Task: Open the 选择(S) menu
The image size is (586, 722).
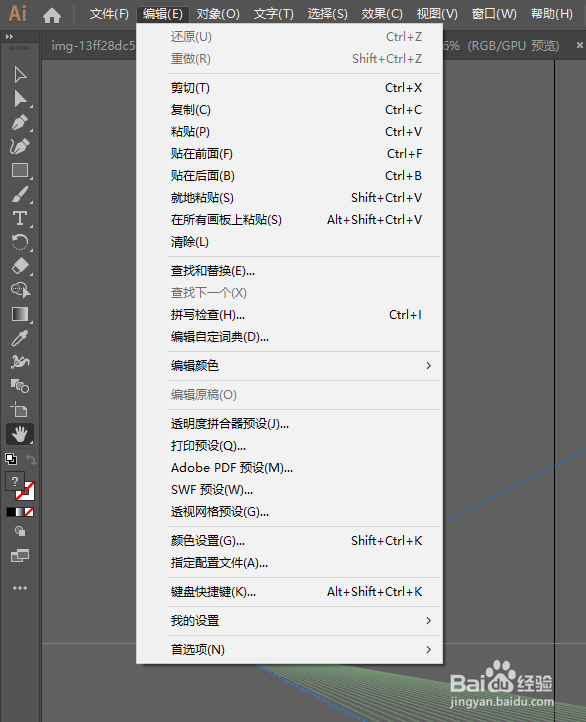Action: tap(327, 14)
